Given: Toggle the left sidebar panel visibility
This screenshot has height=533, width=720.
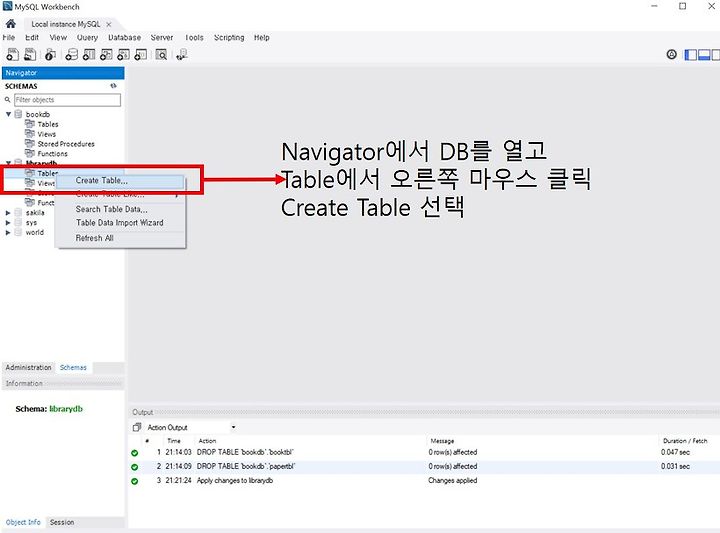Looking at the screenshot, I should [690, 55].
